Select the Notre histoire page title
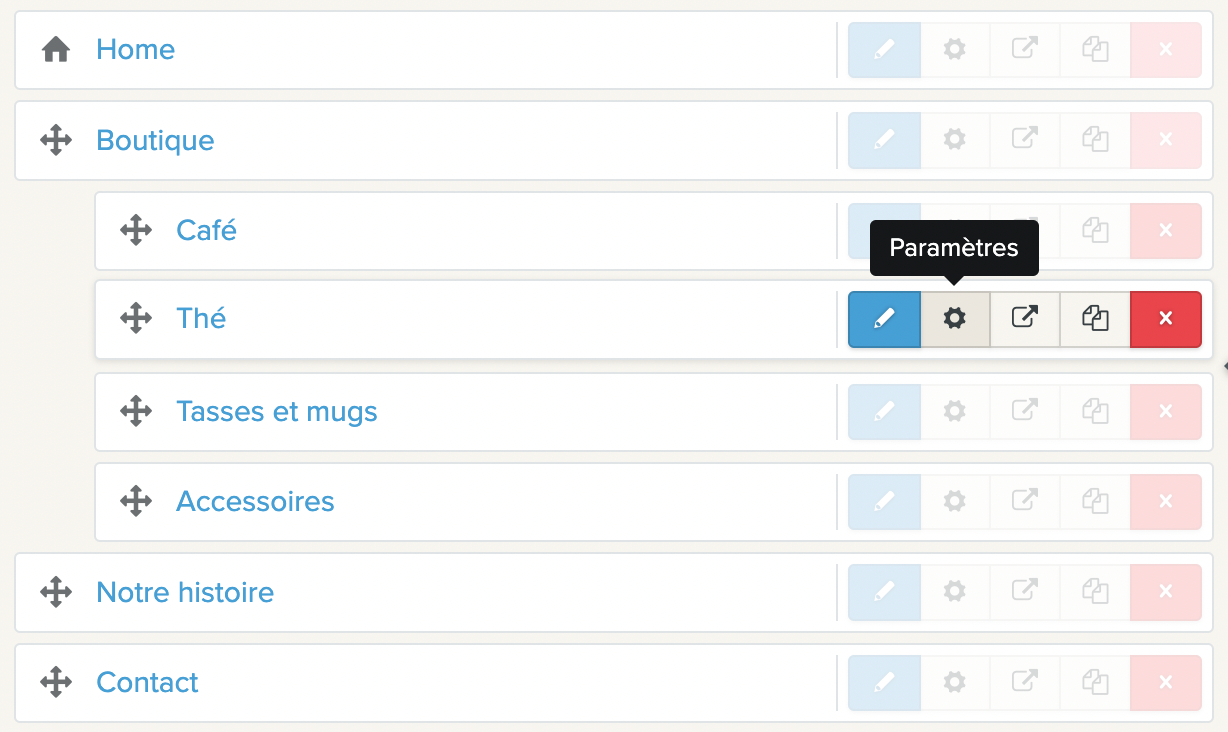The height and width of the screenshot is (732, 1228). click(x=185, y=592)
